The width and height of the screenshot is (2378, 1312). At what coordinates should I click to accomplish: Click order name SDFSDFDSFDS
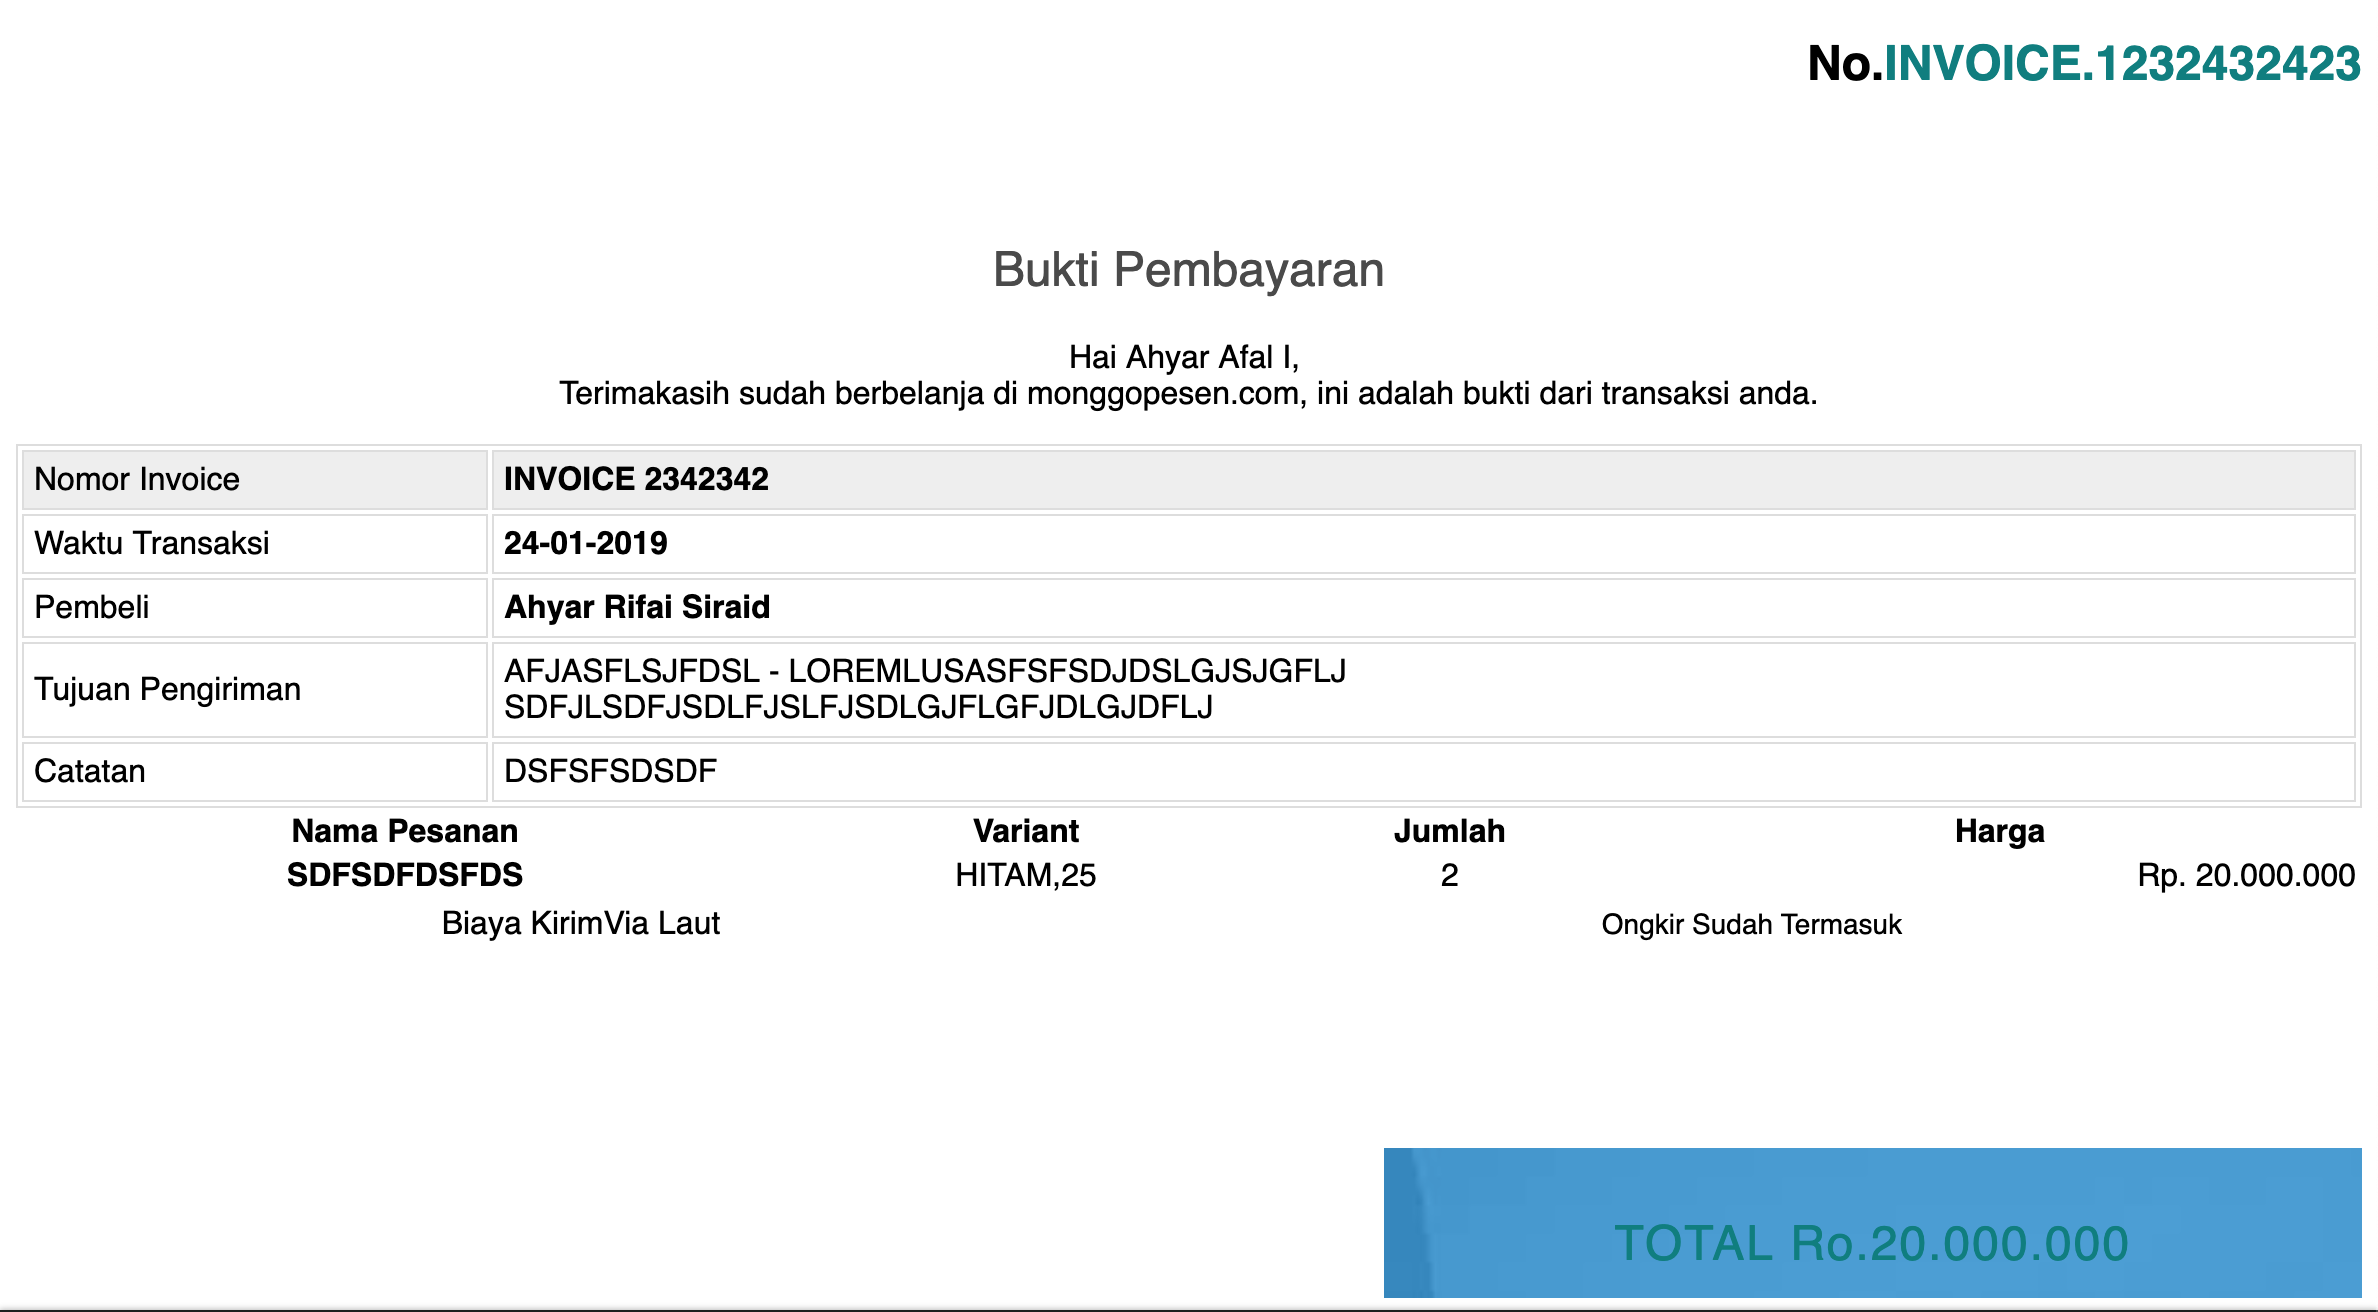pos(405,875)
